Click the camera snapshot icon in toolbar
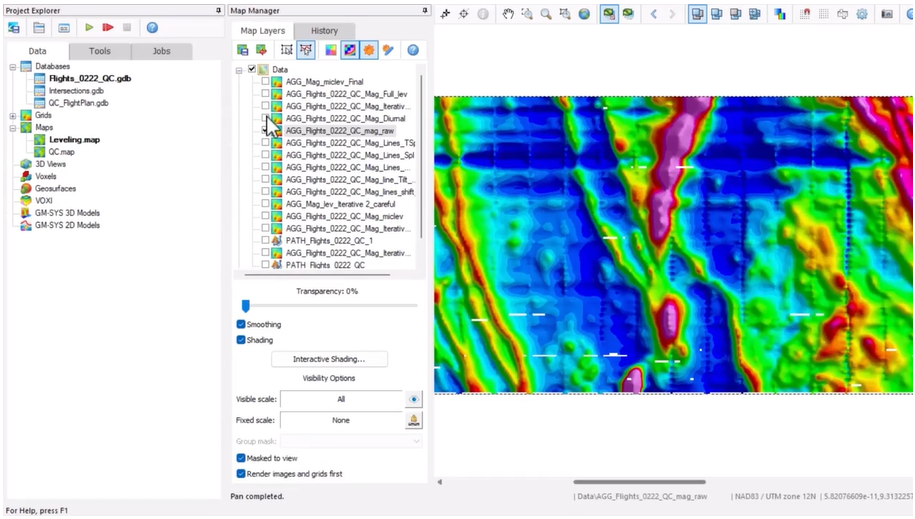The image size is (915, 519). 887,14
